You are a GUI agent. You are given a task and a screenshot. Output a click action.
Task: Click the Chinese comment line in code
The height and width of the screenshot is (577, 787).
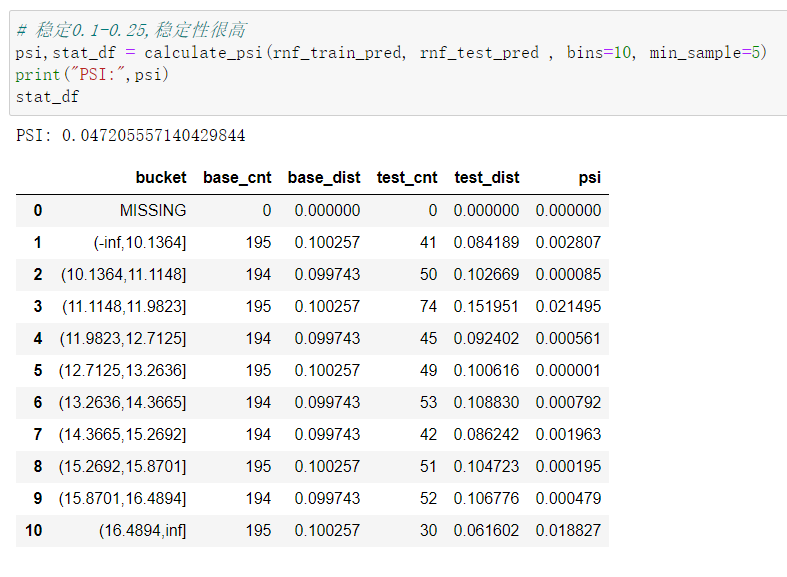click(x=131, y=30)
